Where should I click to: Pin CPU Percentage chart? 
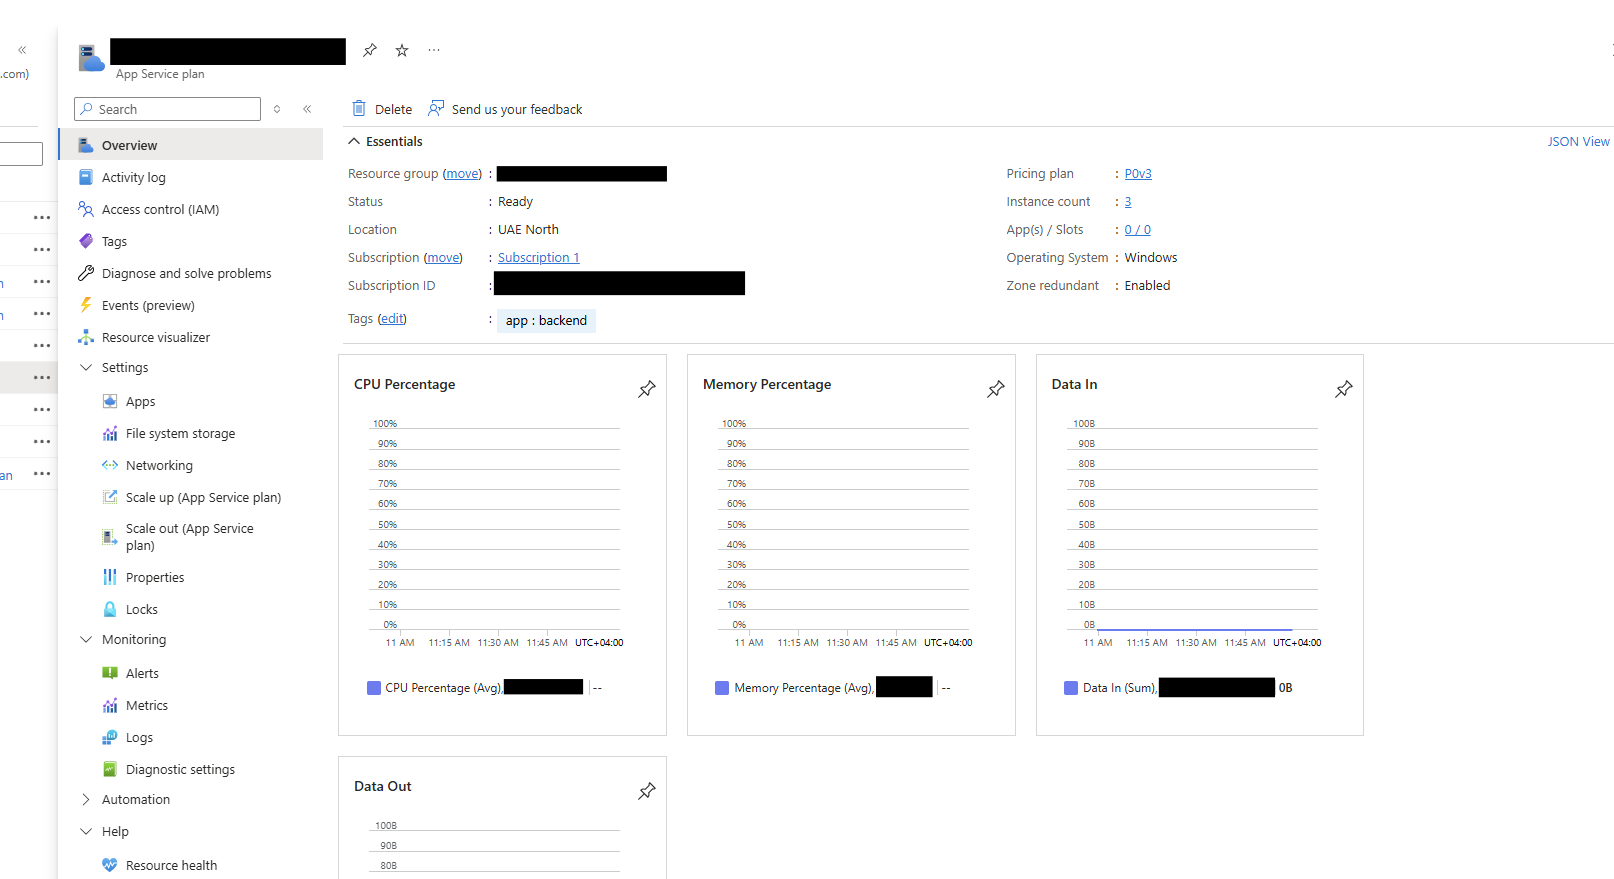(647, 389)
